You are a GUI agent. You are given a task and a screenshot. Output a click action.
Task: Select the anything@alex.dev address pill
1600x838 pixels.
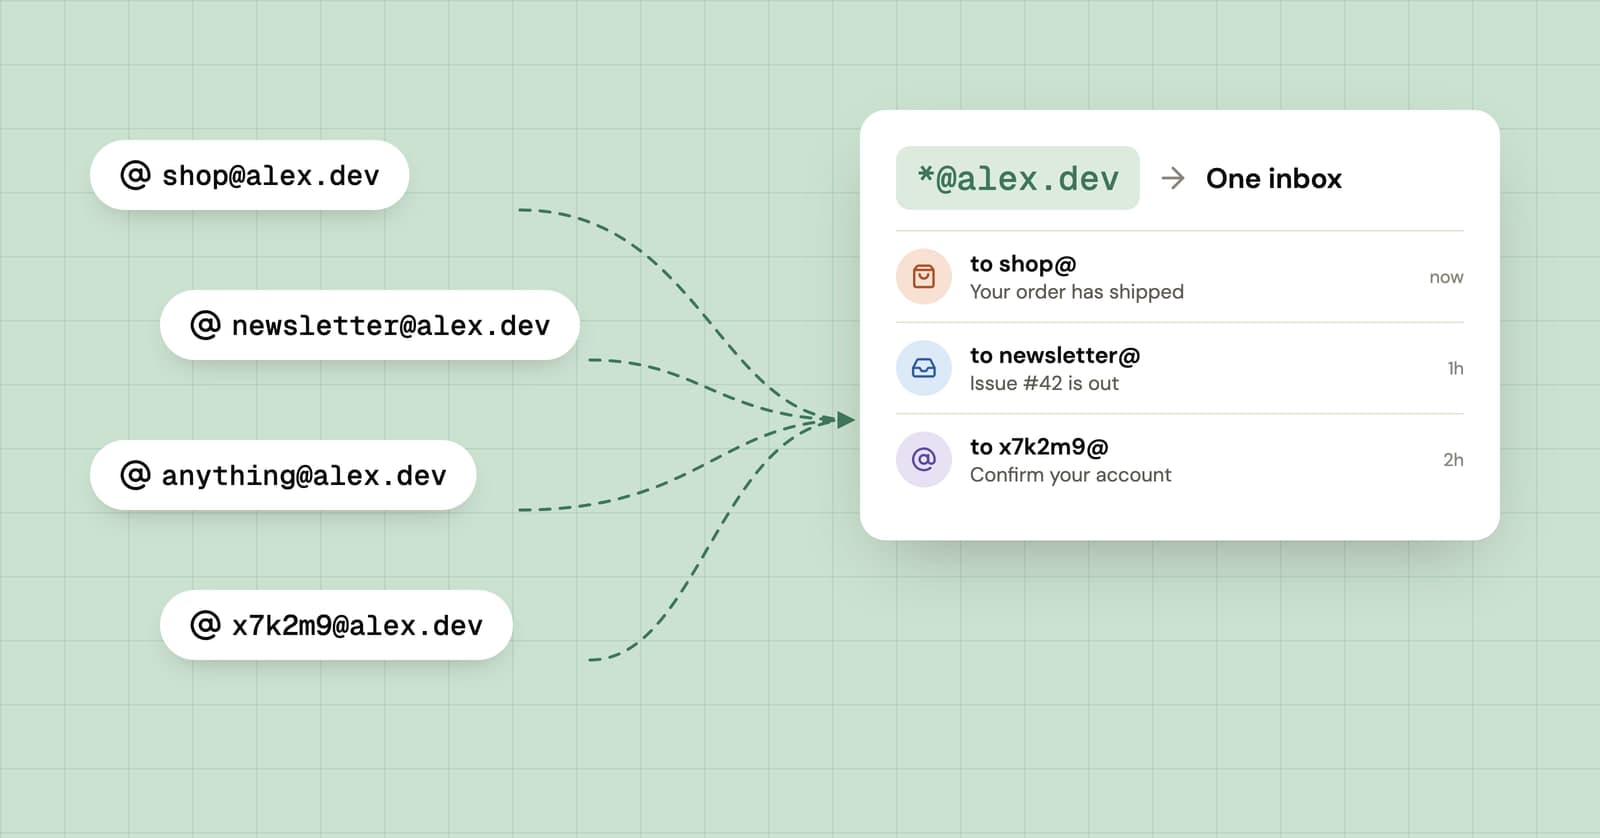(x=283, y=475)
